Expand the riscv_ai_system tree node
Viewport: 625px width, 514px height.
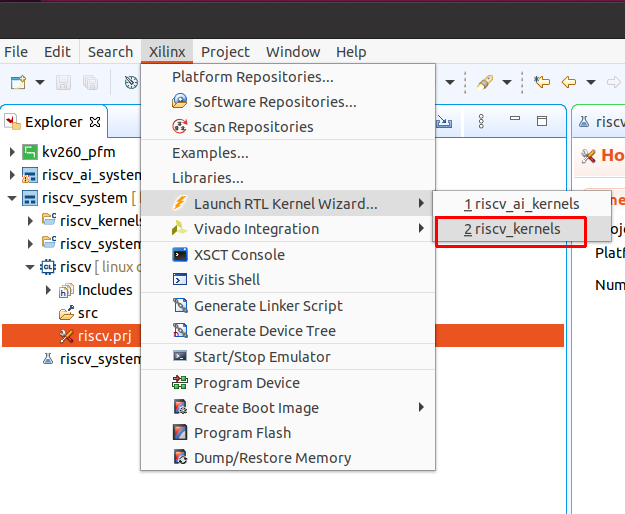pyautogui.click(x=12, y=175)
